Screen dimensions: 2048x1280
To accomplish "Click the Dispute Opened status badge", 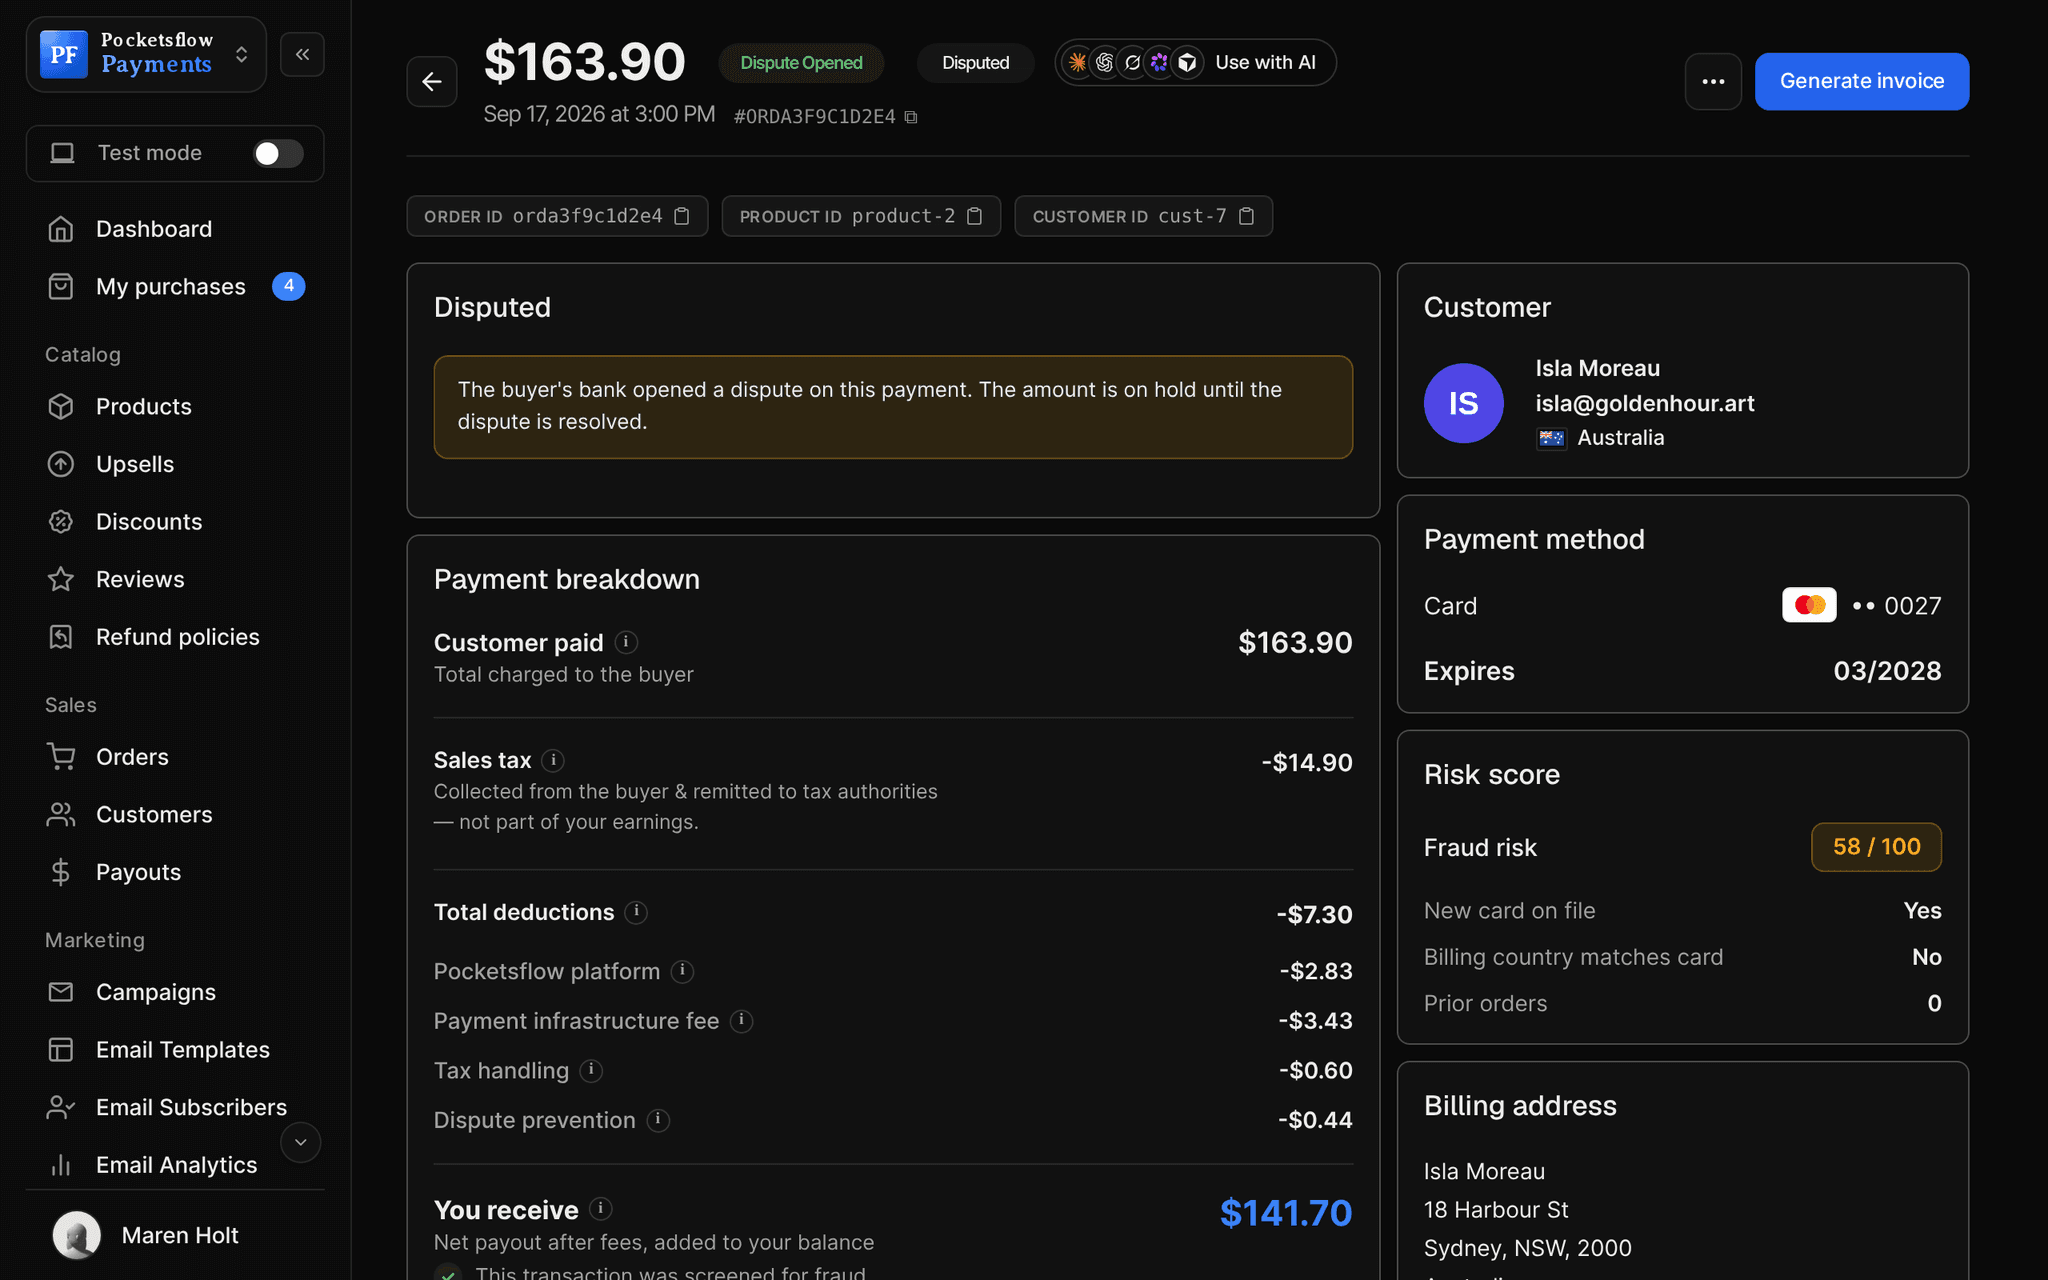I will pos(801,63).
